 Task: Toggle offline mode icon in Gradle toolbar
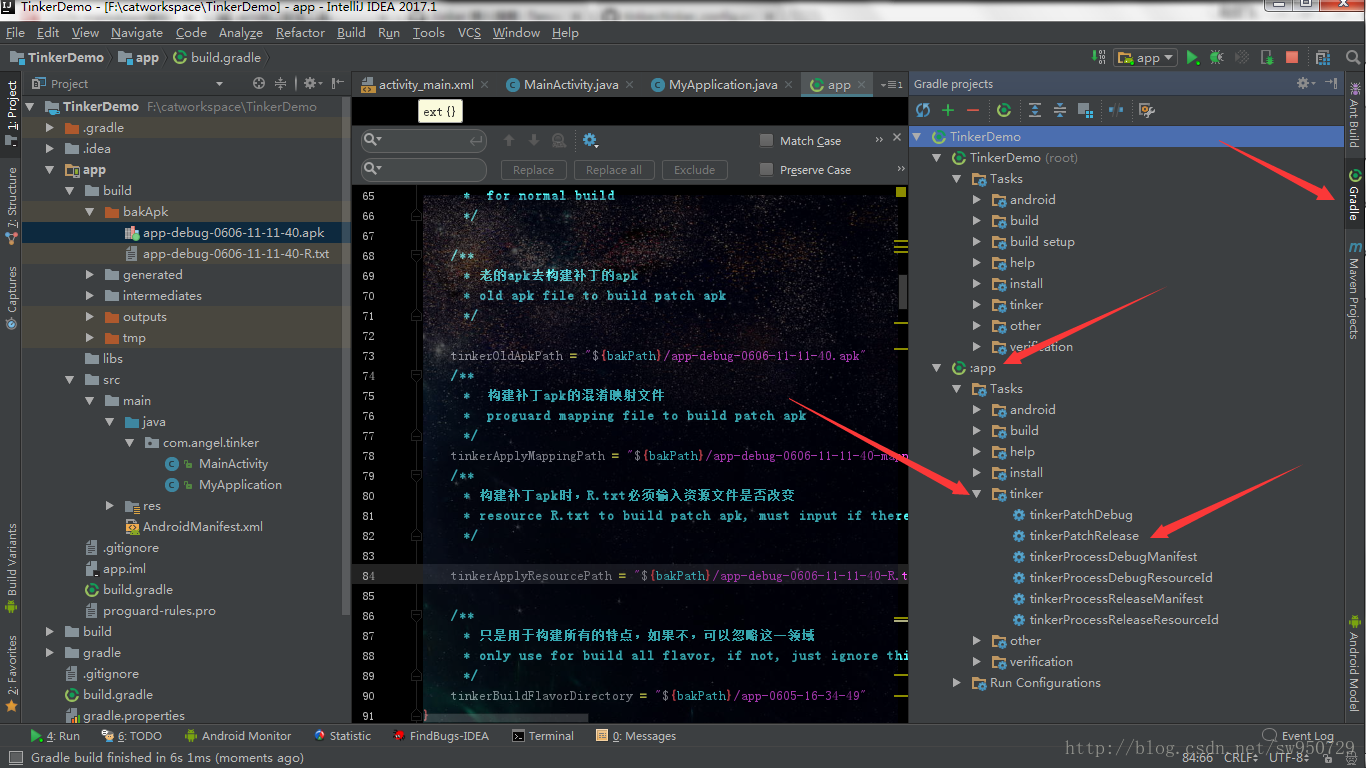pos(1116,110)
